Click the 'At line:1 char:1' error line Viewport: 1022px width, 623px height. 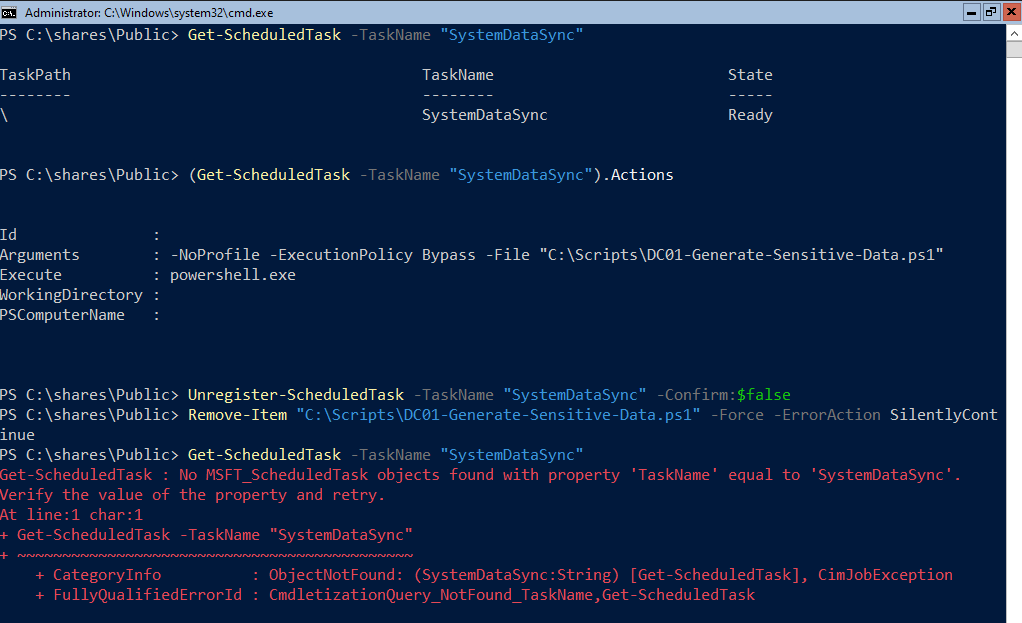71,515
